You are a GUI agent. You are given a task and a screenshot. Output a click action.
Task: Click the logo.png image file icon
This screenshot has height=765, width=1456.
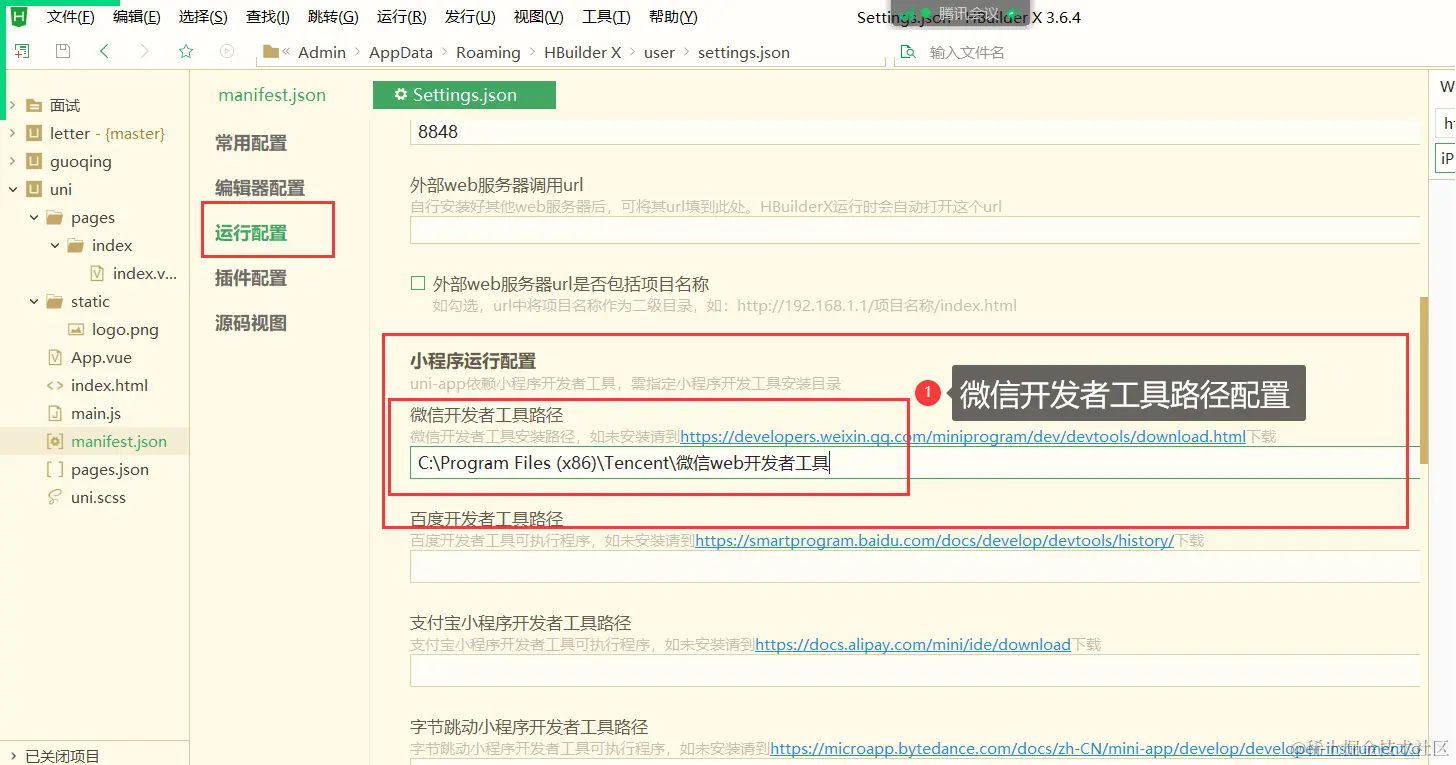pos(76,329)
